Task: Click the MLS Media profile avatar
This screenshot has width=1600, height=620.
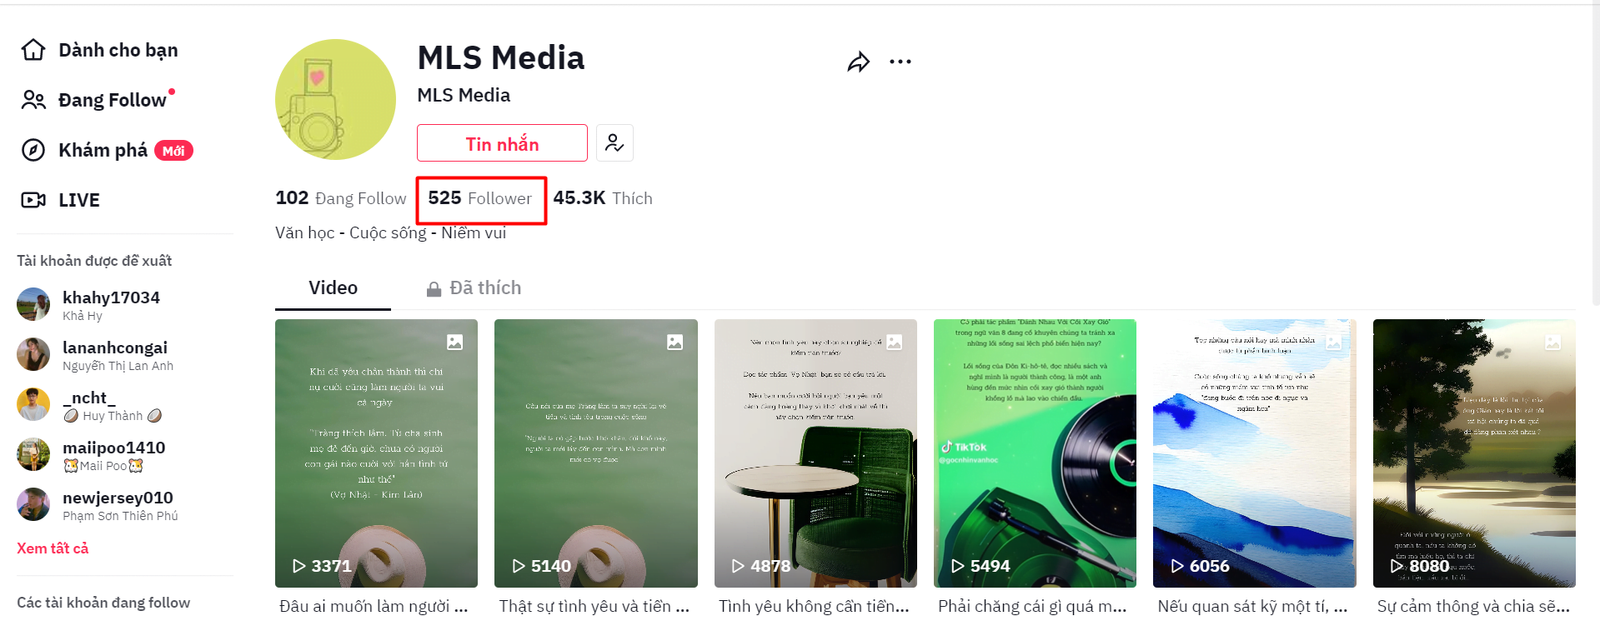Action: [335, 99]
